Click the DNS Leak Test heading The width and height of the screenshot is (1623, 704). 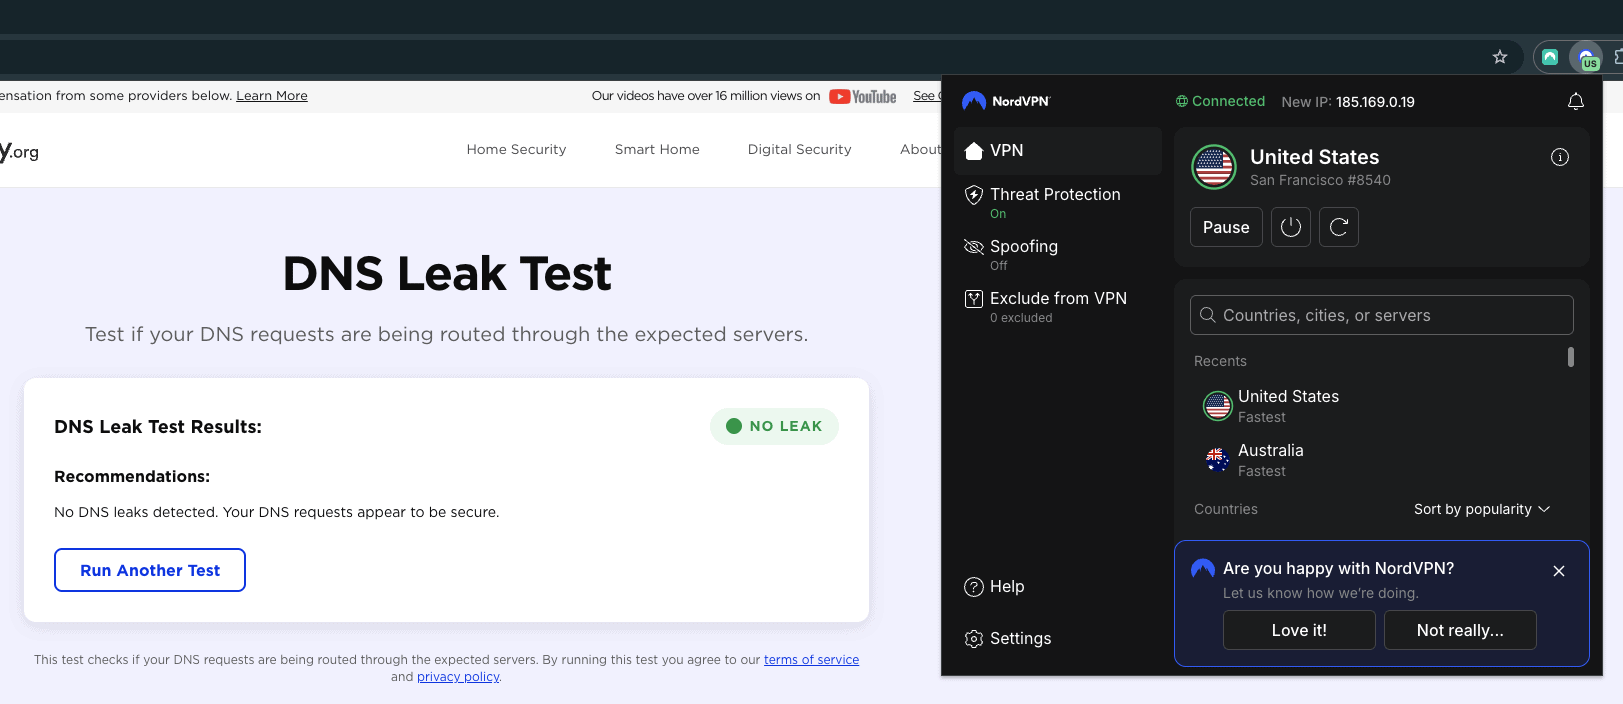click(x=447, y=274)
